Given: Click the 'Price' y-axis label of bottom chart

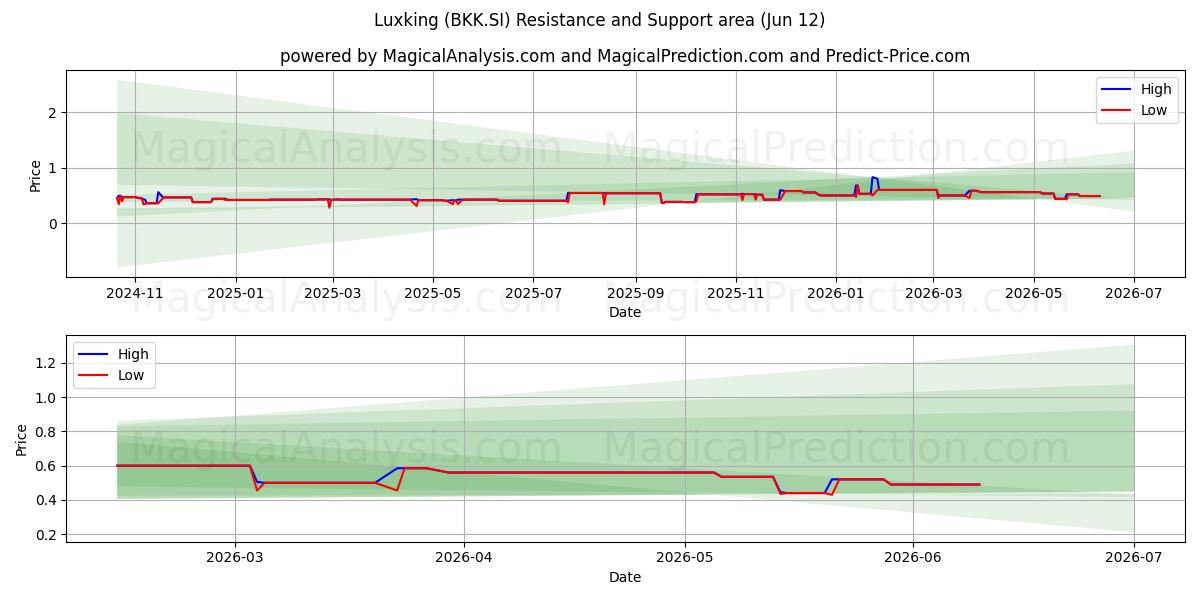Looking at the screenshot, I should pyautogui.click(x=22, y=439).
